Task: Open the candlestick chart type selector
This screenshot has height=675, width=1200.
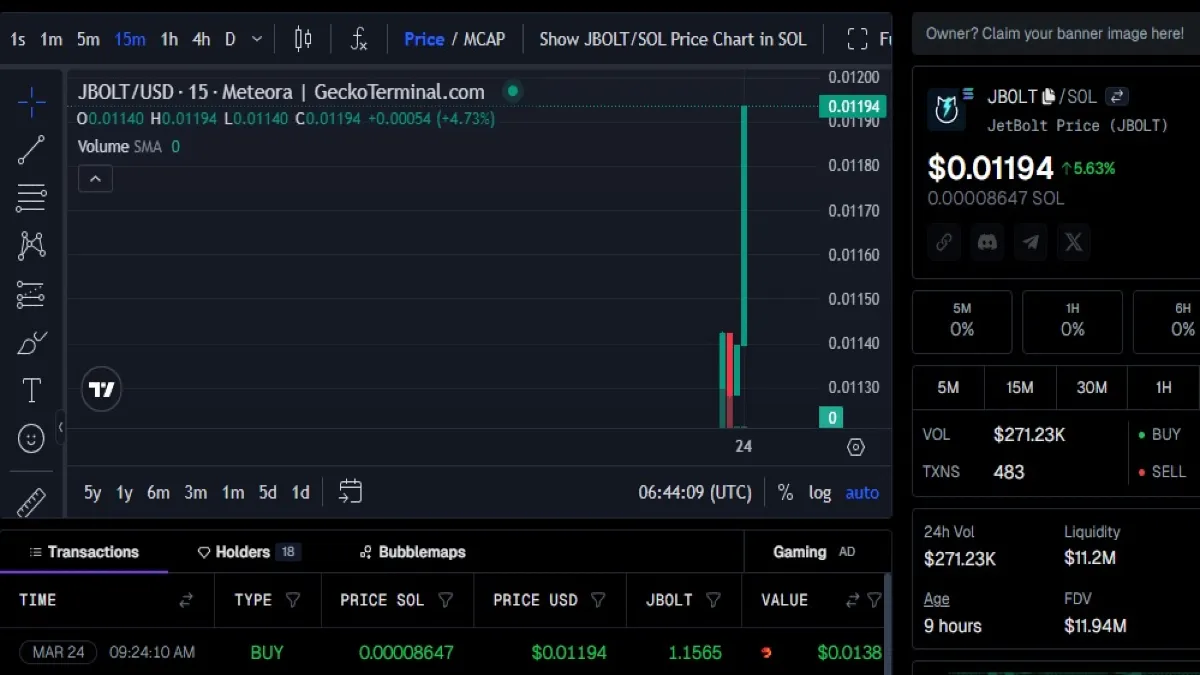Action: click(x=303, y=39)
